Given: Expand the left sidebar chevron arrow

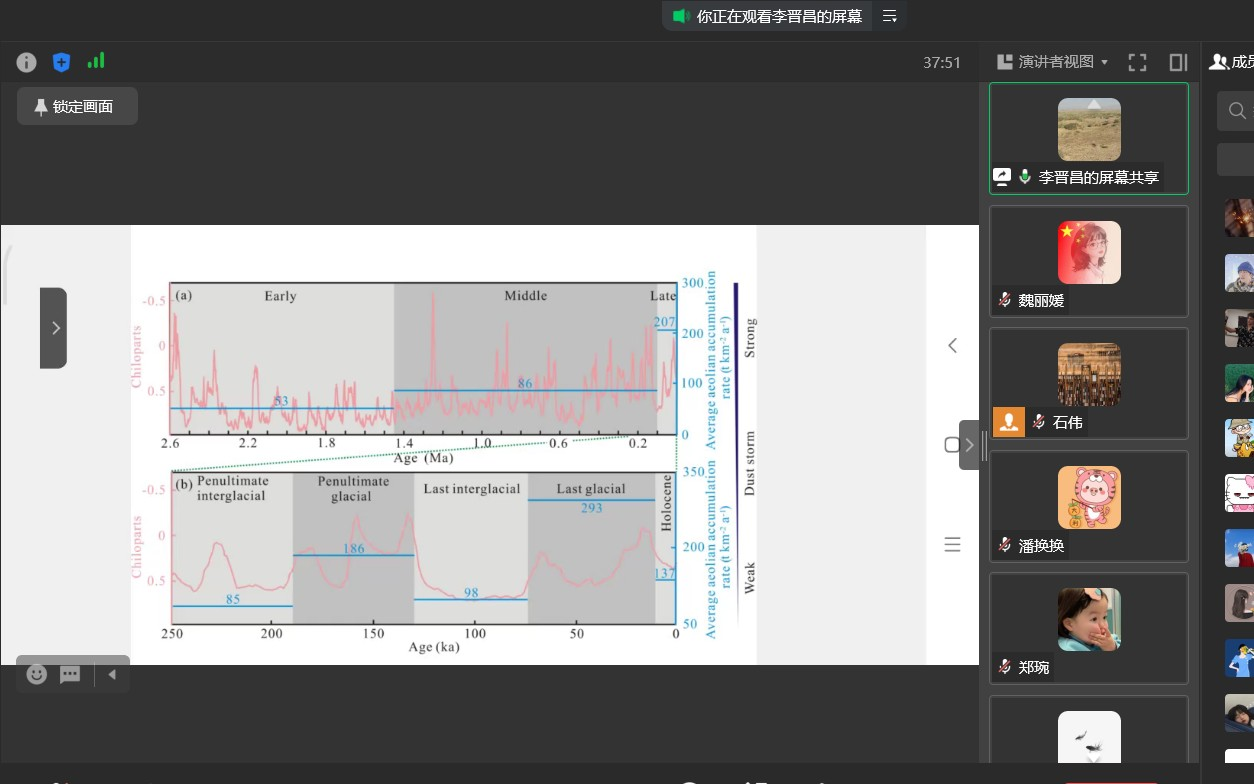Looking at the screenshot, I should (x=54, y=328).
